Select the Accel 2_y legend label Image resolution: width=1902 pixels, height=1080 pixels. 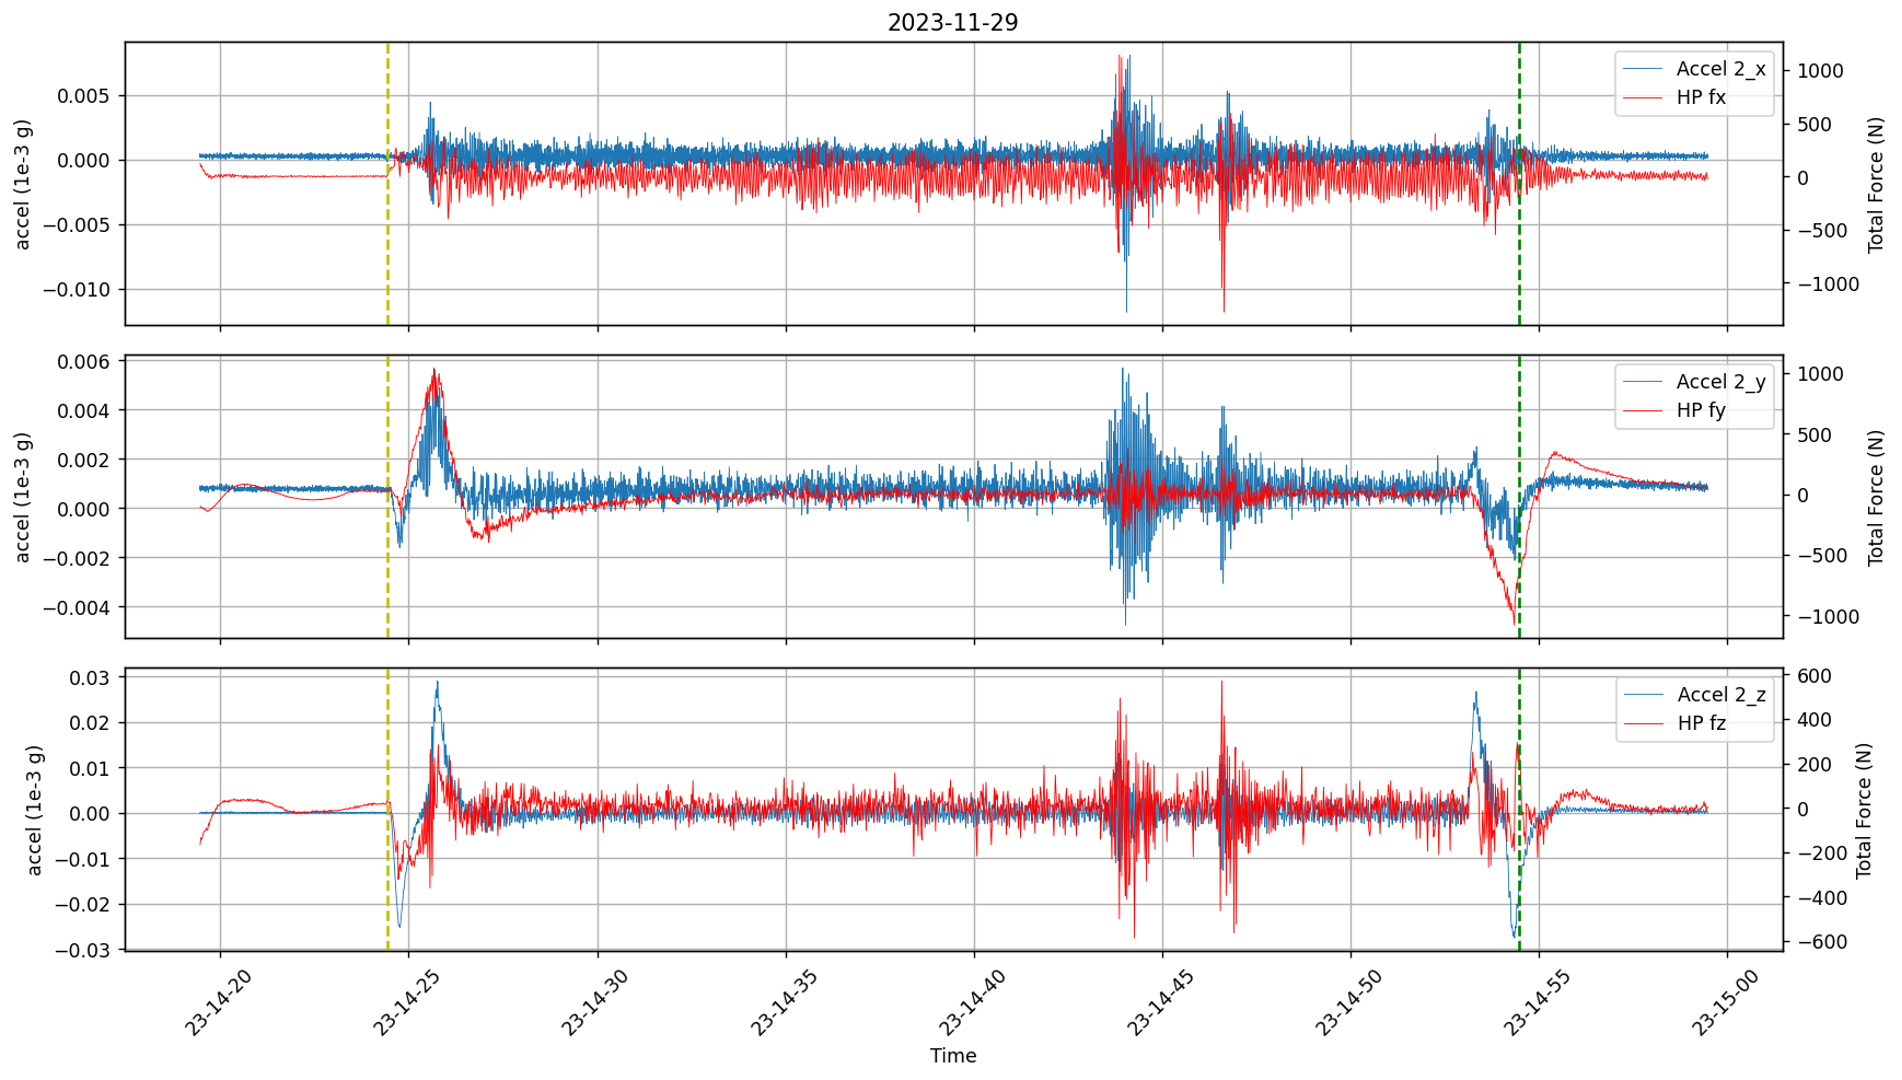(x=1721, y=382)
